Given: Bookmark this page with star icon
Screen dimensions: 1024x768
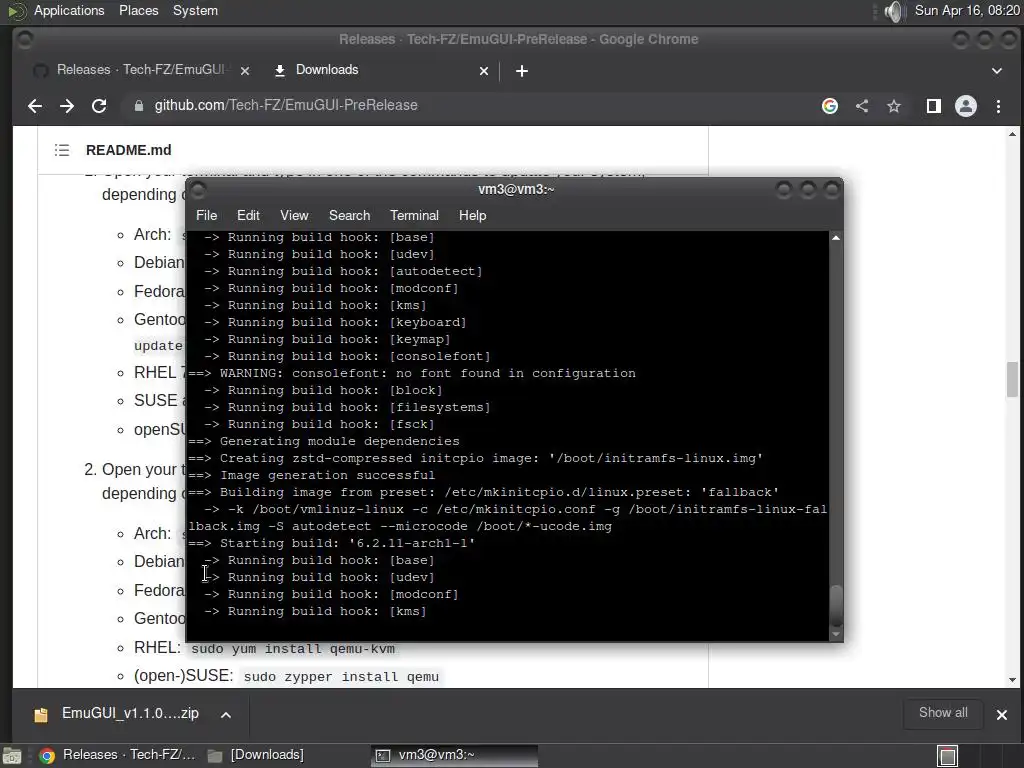Looking at the screenshot, I should point(894,106).
